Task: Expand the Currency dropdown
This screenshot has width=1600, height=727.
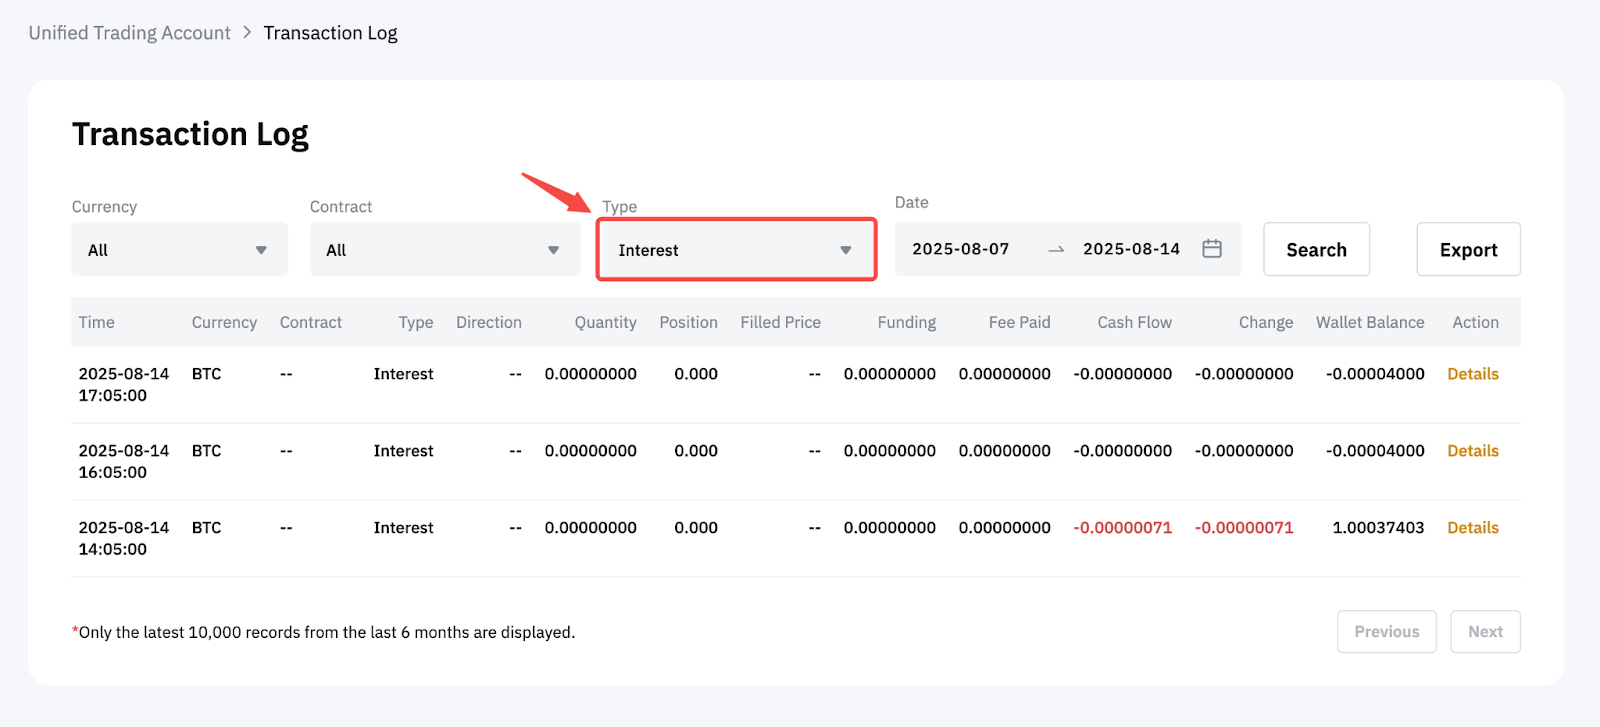Action: (179, 250)
